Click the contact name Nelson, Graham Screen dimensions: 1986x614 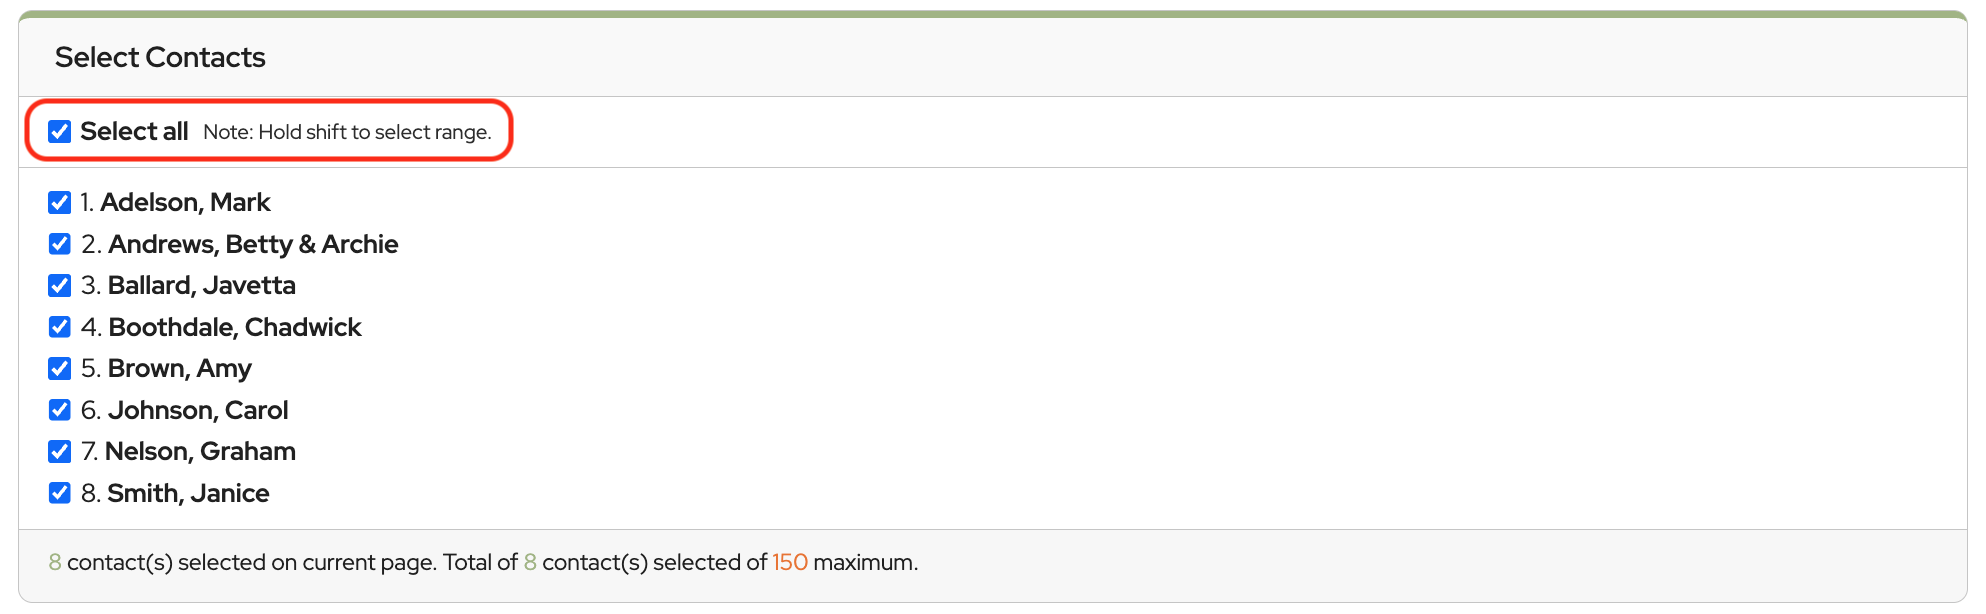pos(200,452)
